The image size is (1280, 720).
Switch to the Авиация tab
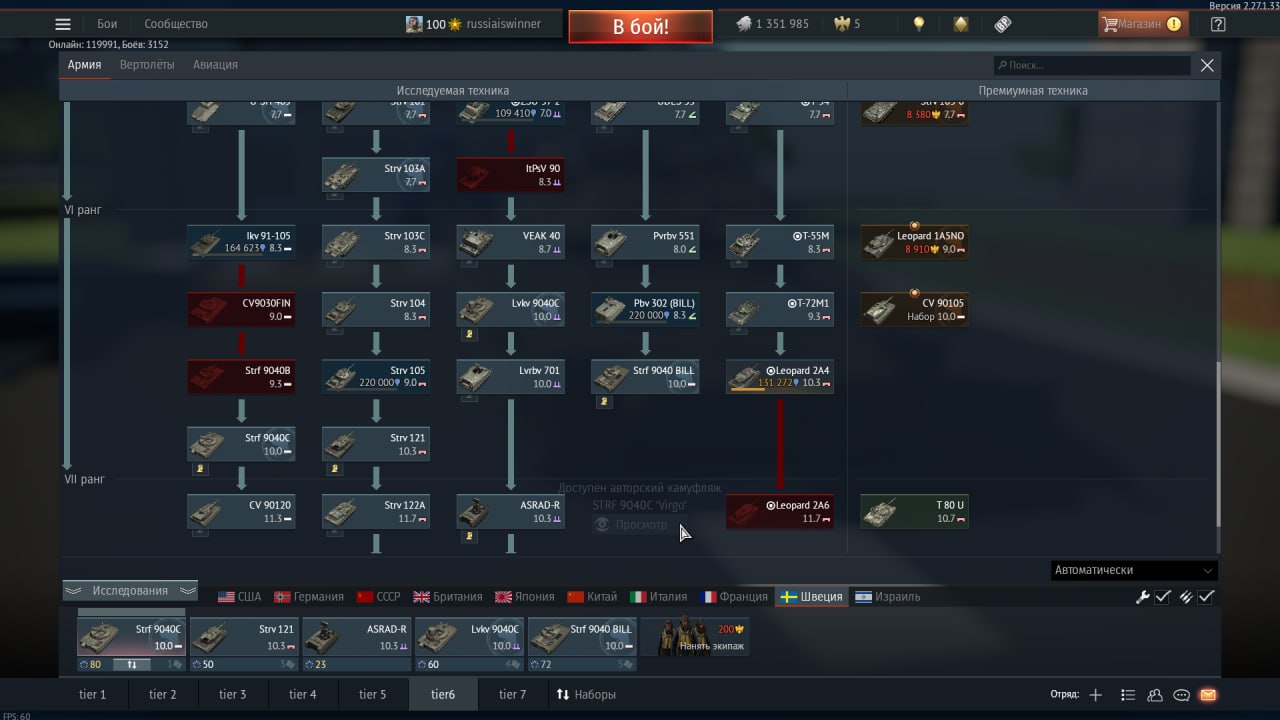coord(215,65)
